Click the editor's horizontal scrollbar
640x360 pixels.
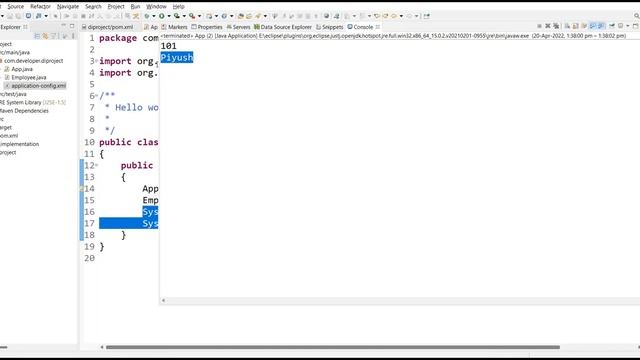(333, 347)
